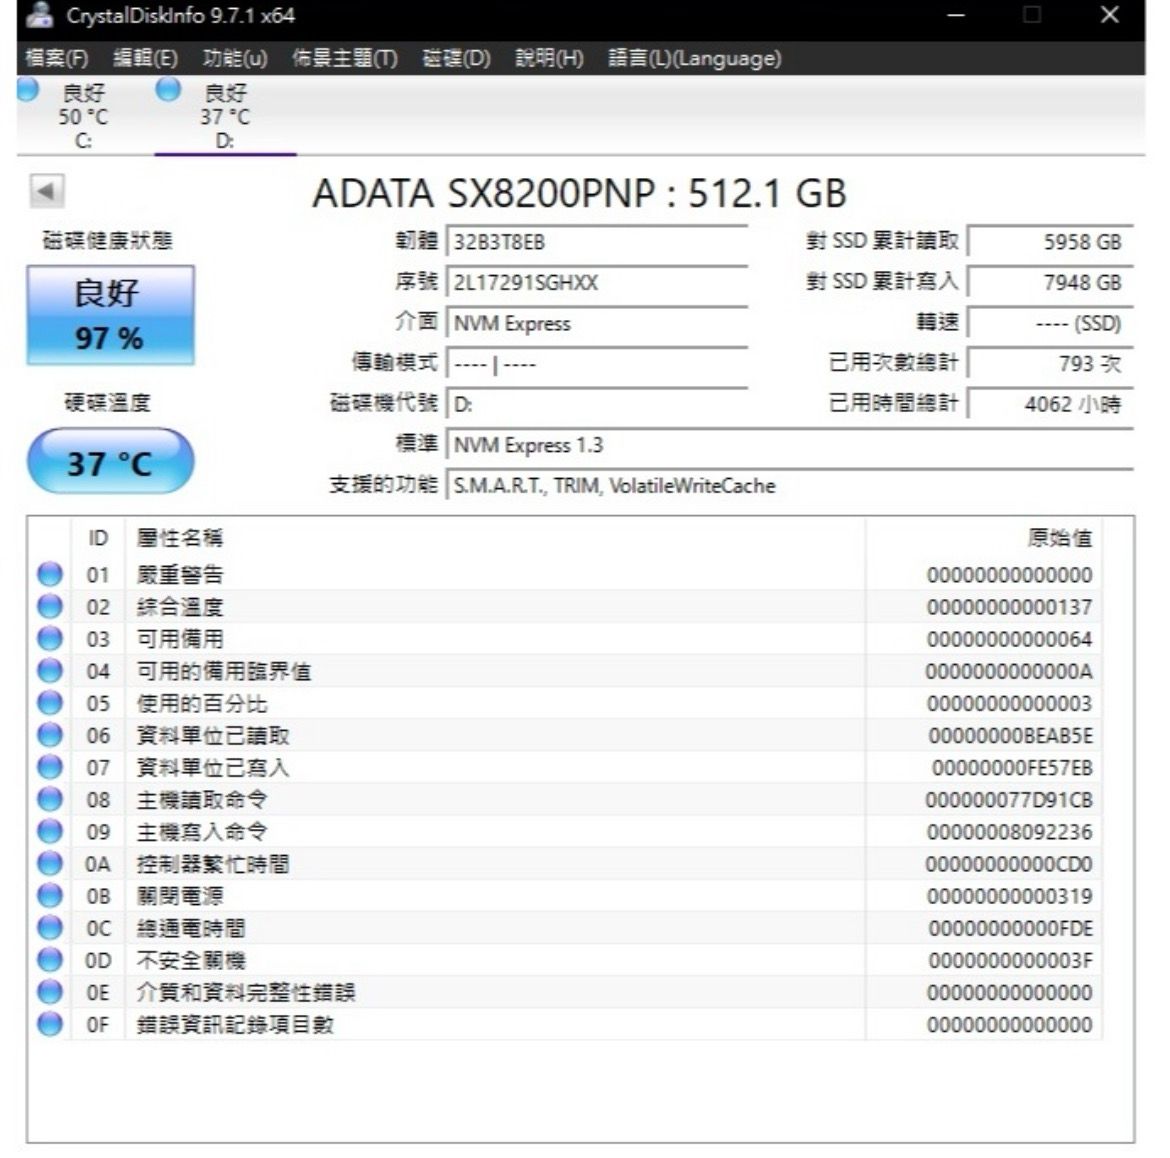Viewport: 1170px width, 1158px height.
Task: Click the serial number field 2L17291SGHXX
Action: [597, 283]
